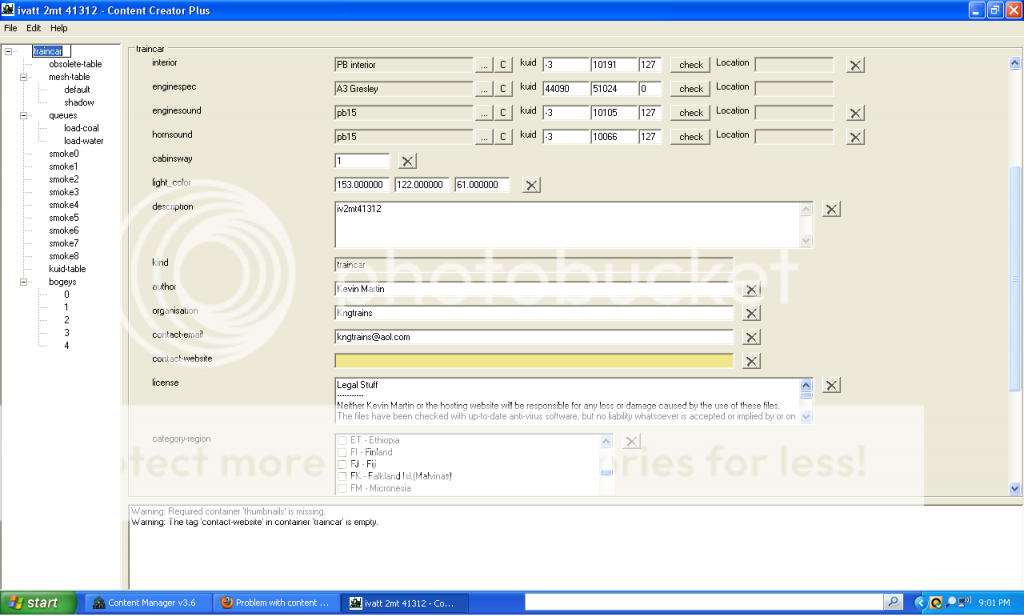Viewport: 1024px width, 616px height.
Task: Enable the FI - Finland checkbox
Action: (x=342, y=452)
